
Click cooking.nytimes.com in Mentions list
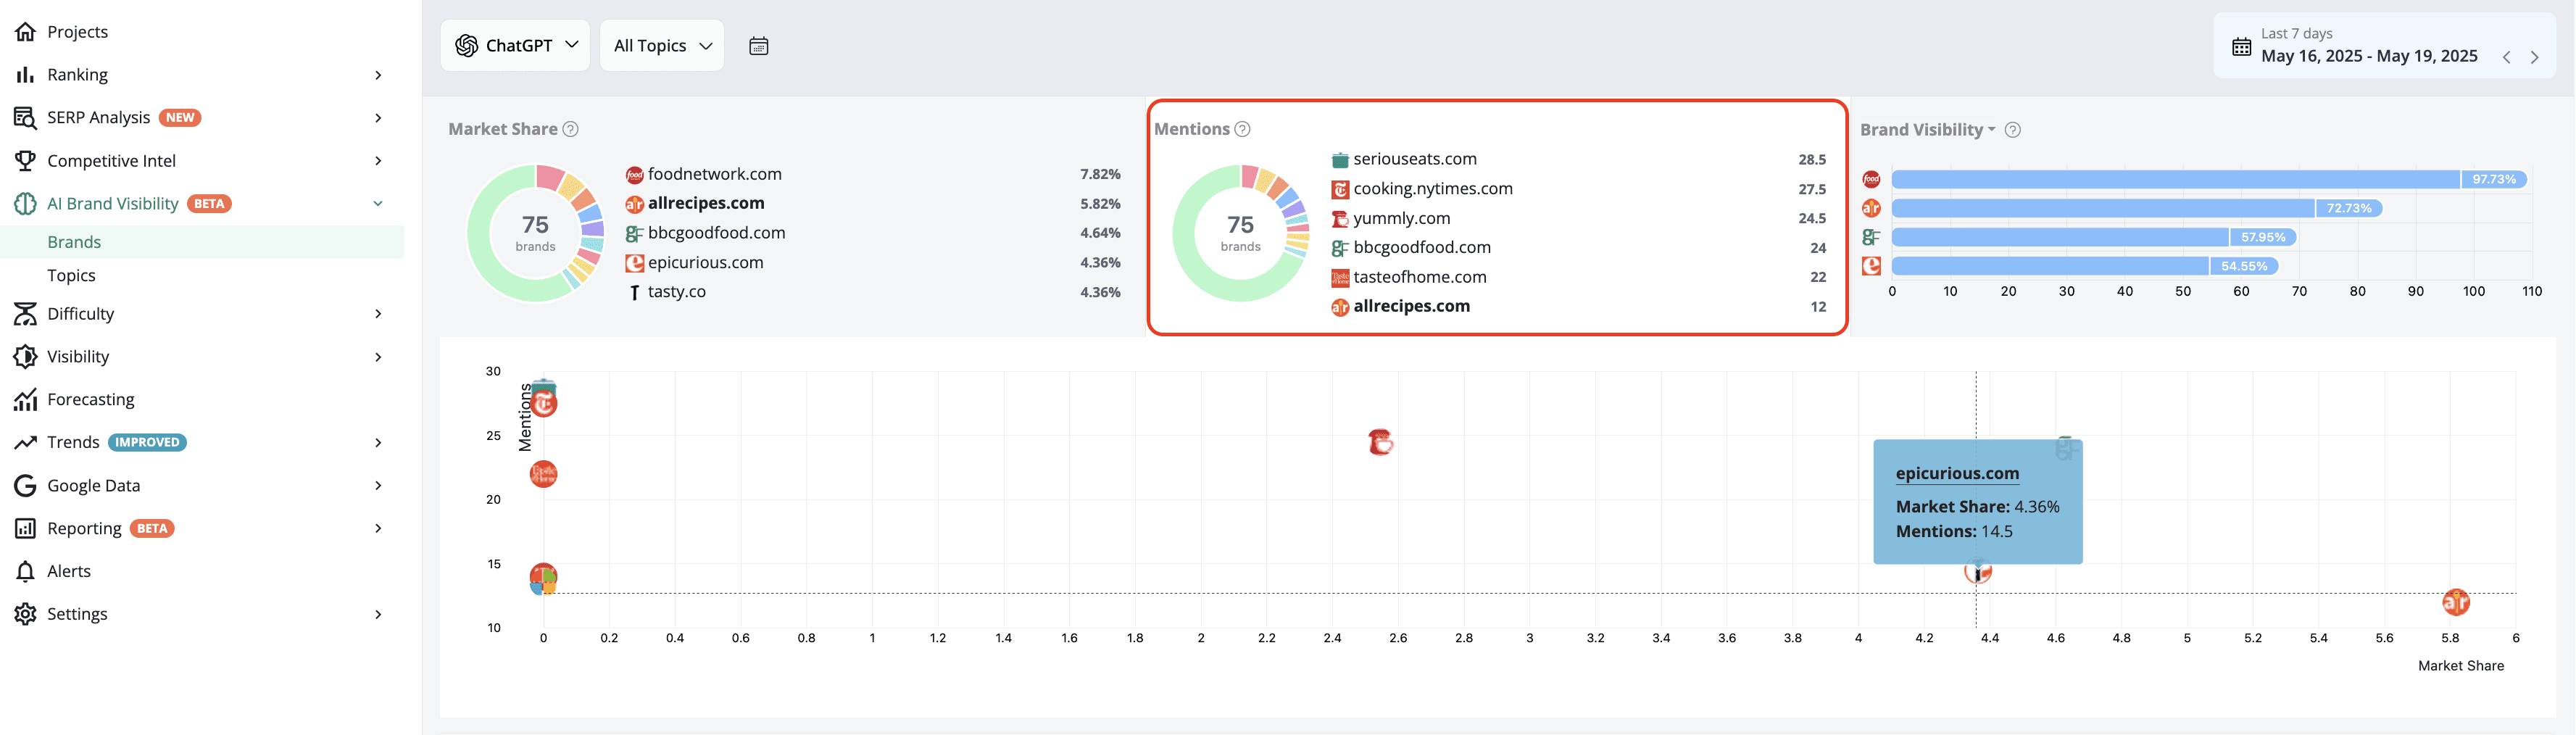[1433, 189]
